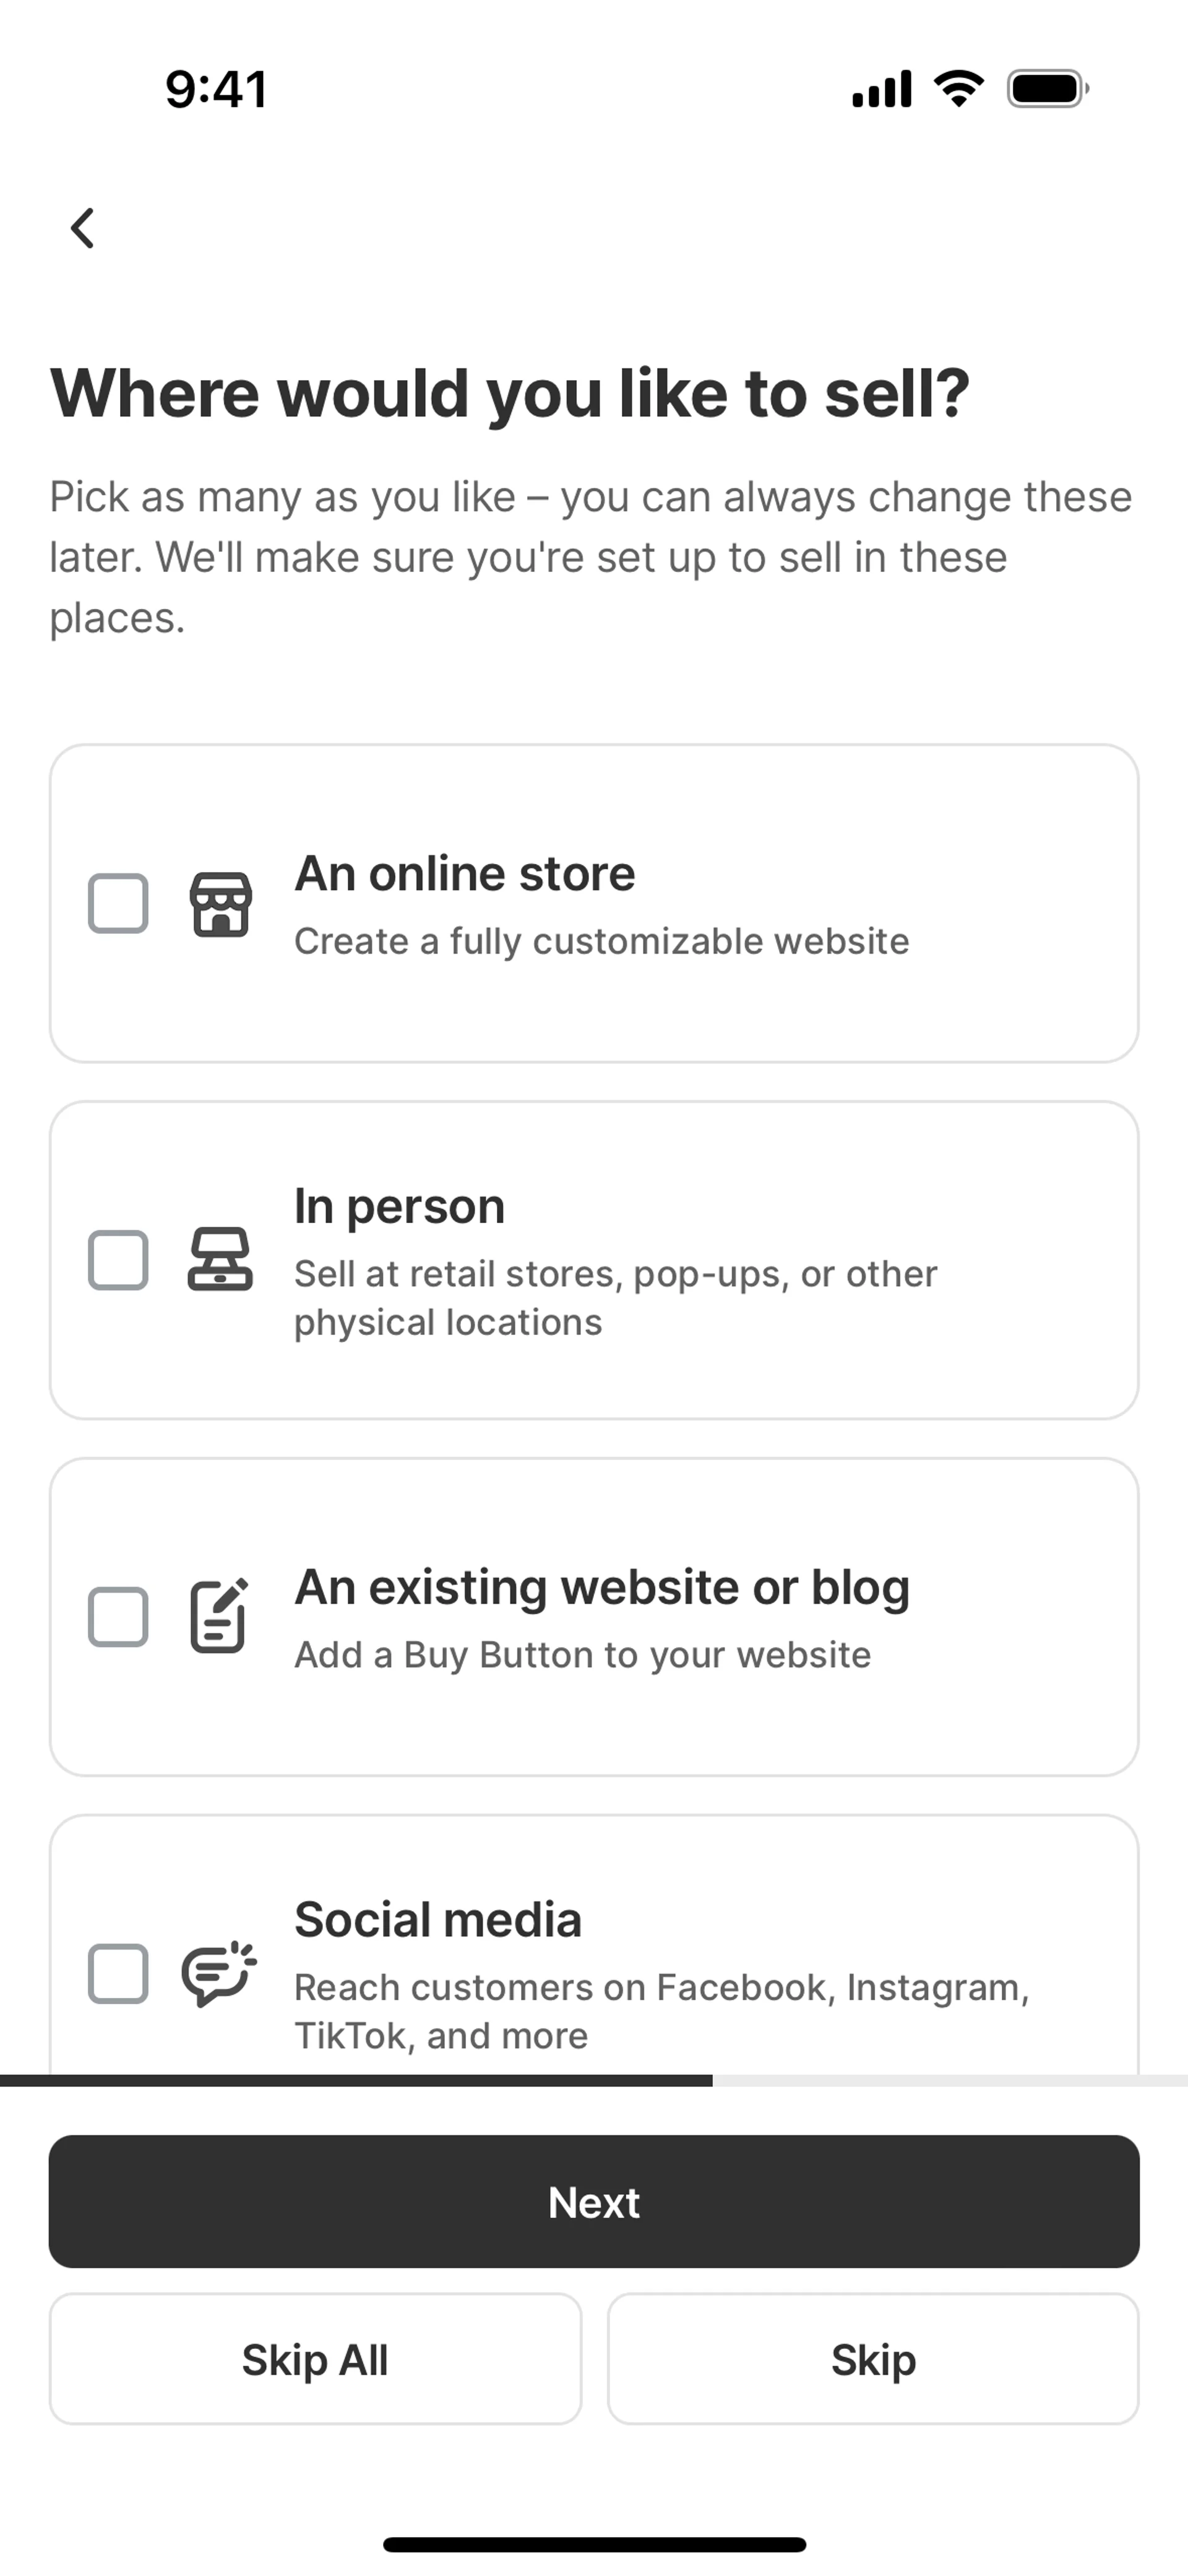This screenshot has height=2576, width=1188.
Task: Tap the back chevron arrow
Action: click(x=83, y=228)
